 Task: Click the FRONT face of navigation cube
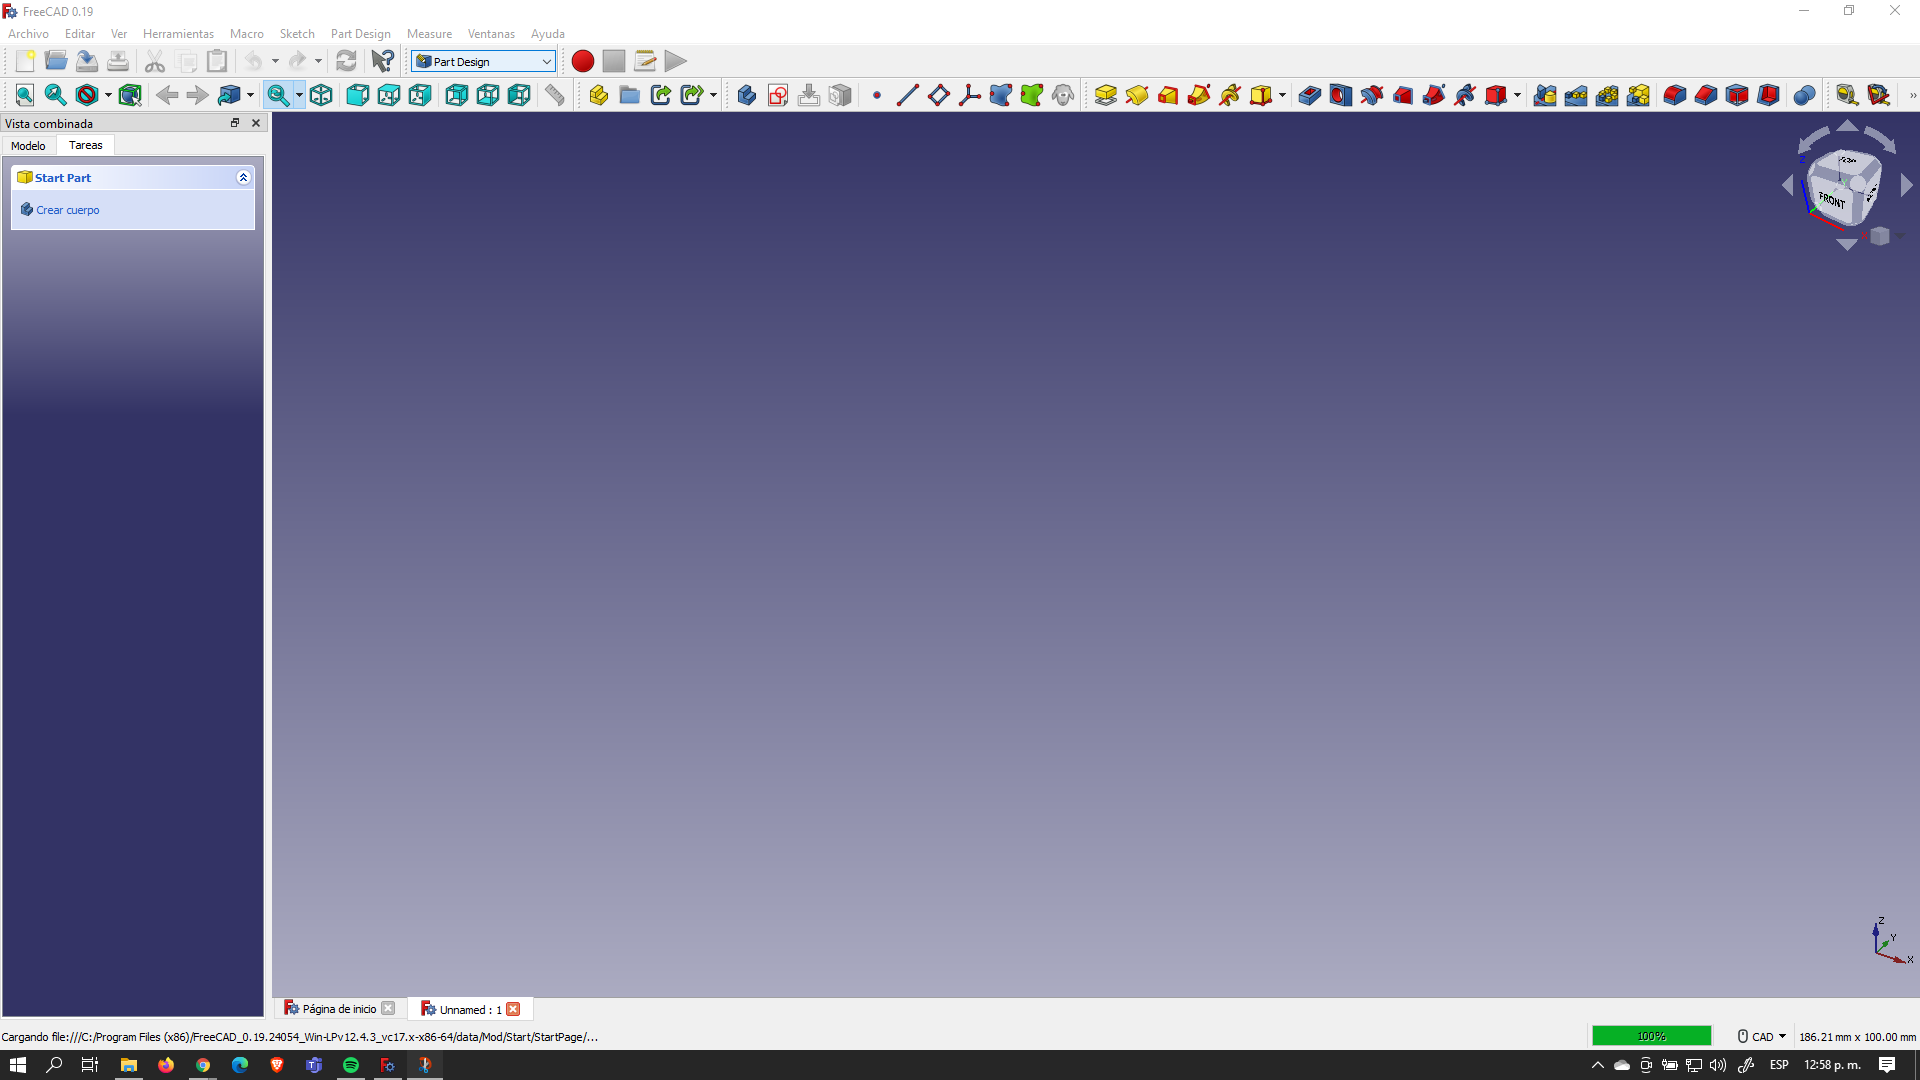(x=1832, y=199)
